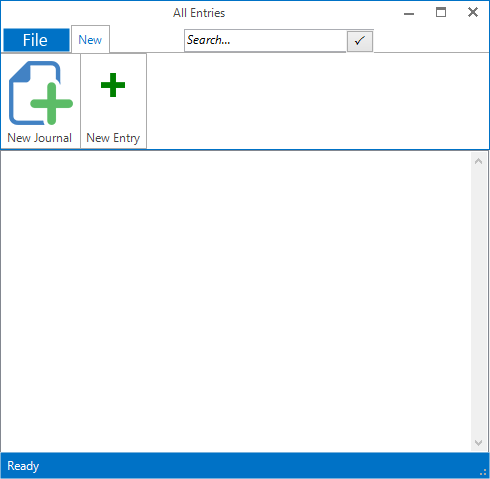Open the File menu
Viewport: 490px width, 479px height.
tap(36, 40)
